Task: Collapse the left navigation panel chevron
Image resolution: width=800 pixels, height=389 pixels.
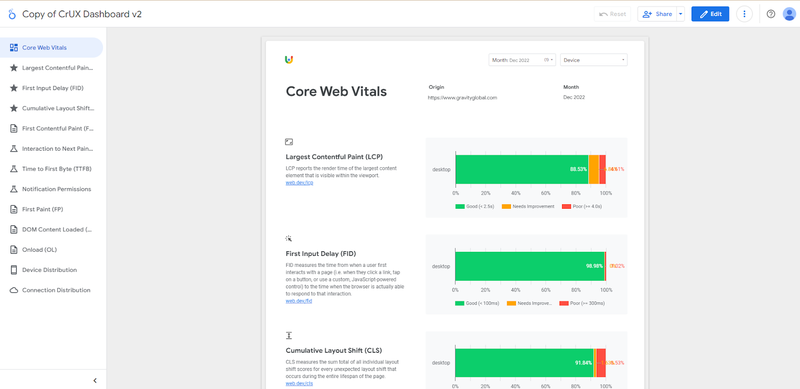Action: [x=95, y=380]
